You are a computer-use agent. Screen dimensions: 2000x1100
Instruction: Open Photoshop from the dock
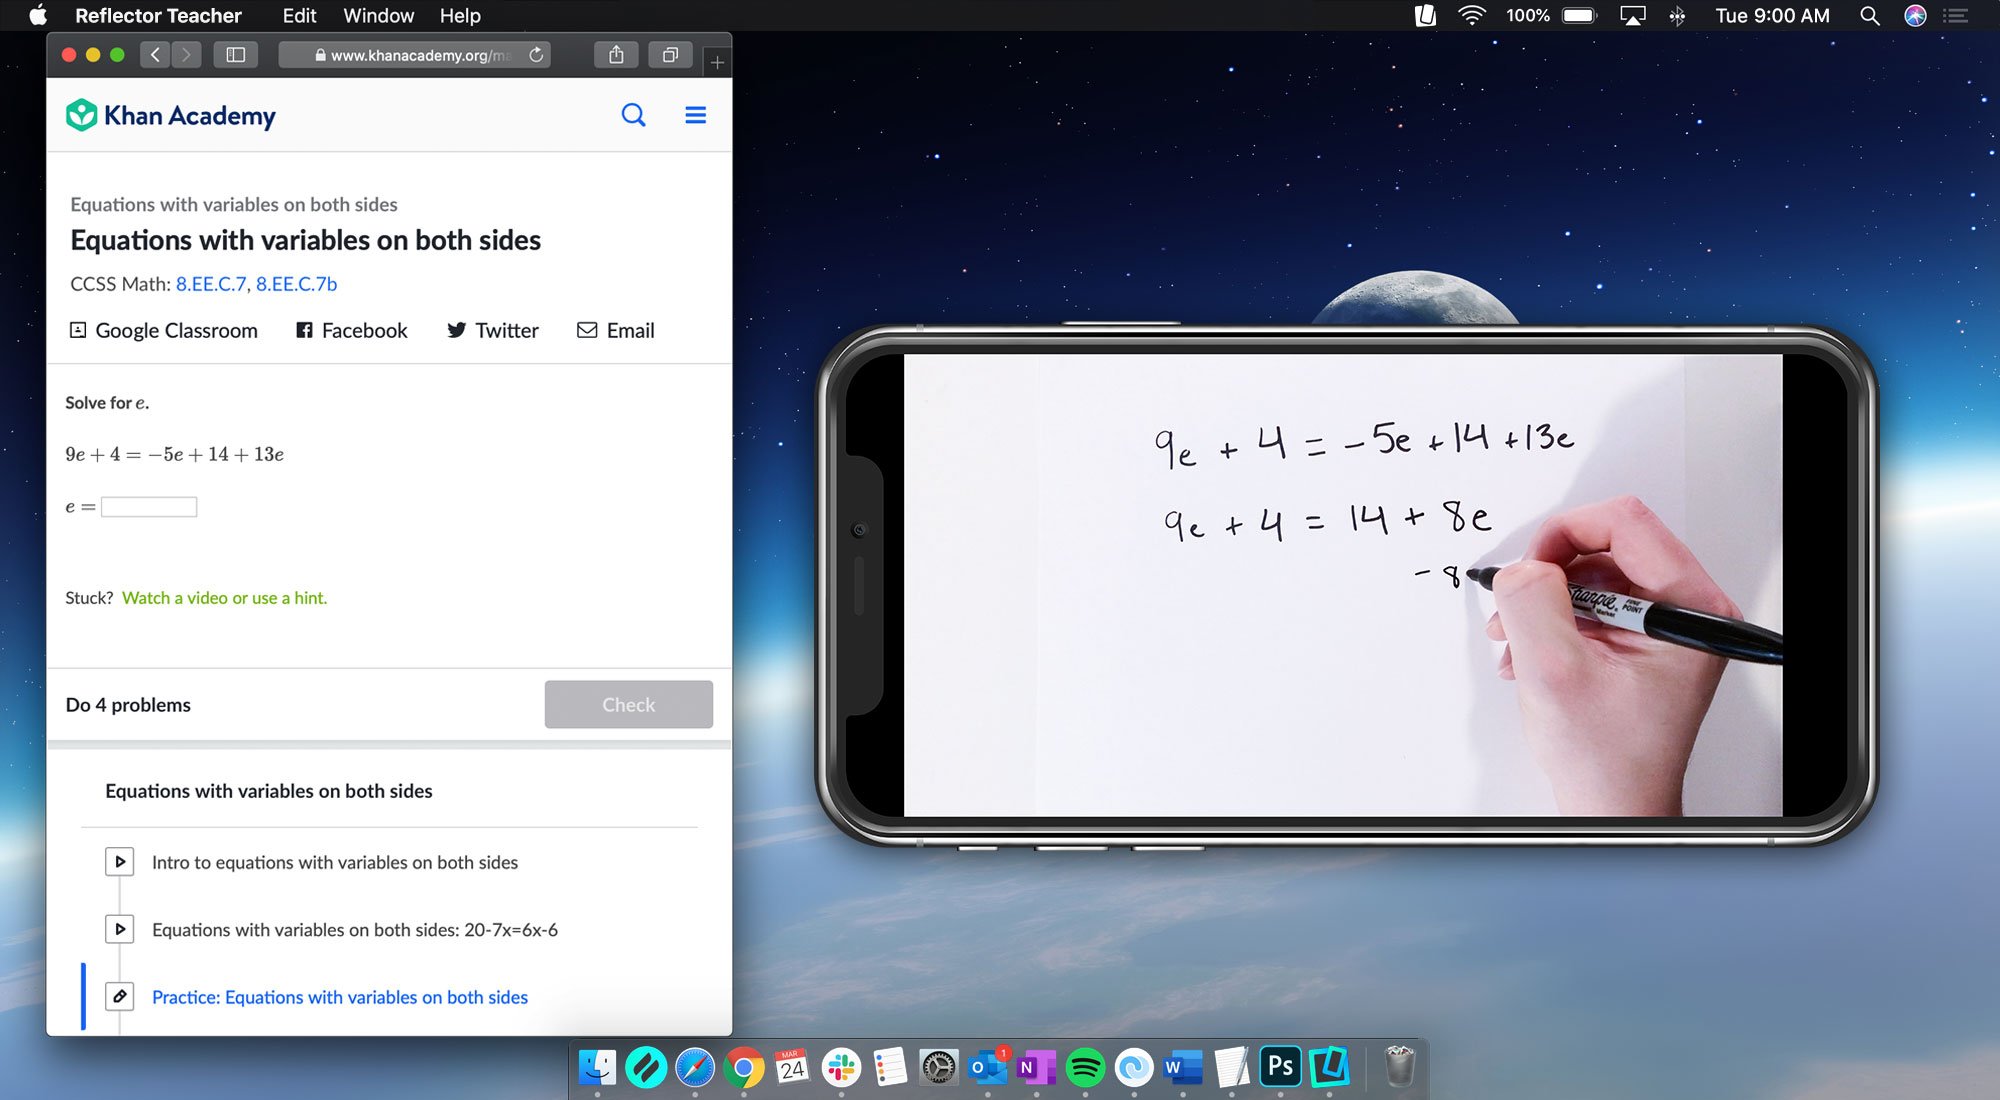click(1280, 1068)
